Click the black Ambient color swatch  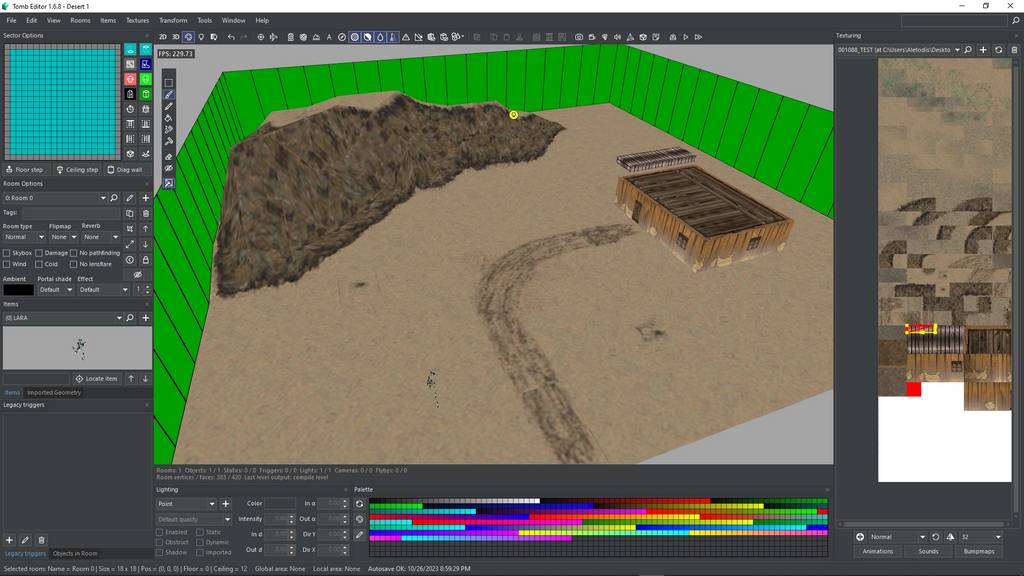18,290
